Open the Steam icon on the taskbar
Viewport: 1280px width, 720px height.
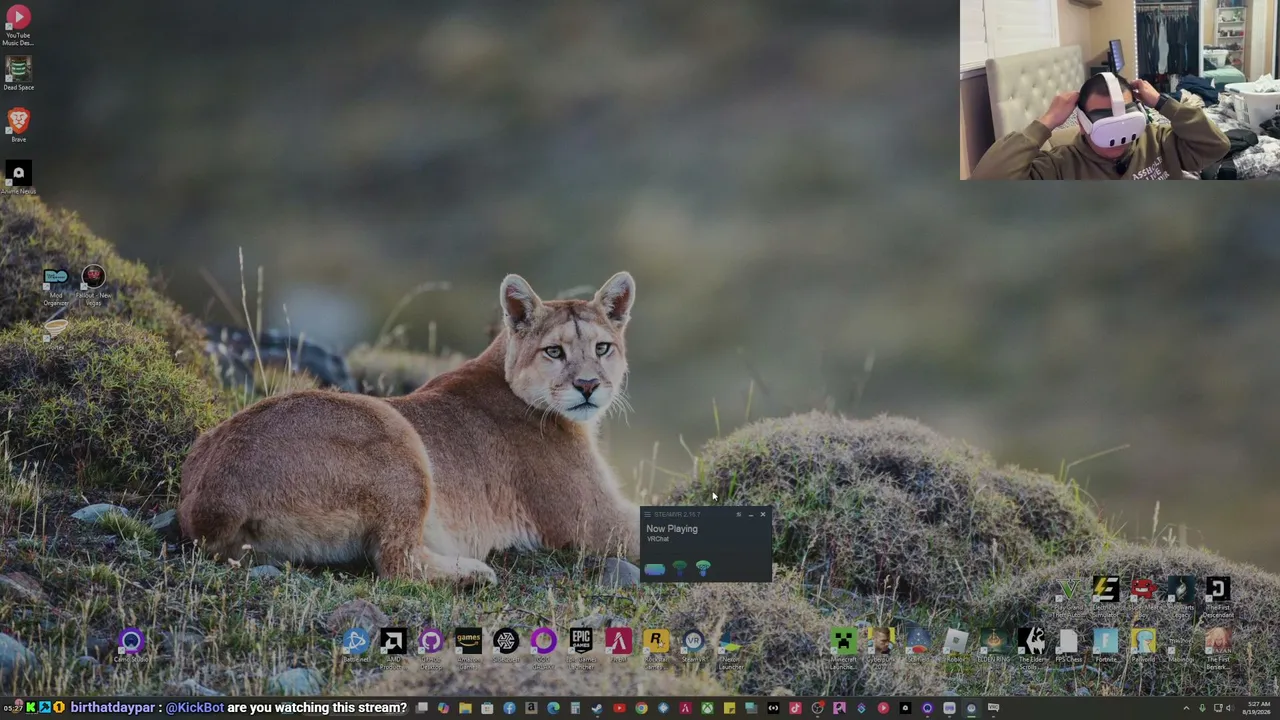tap(597, 708)
